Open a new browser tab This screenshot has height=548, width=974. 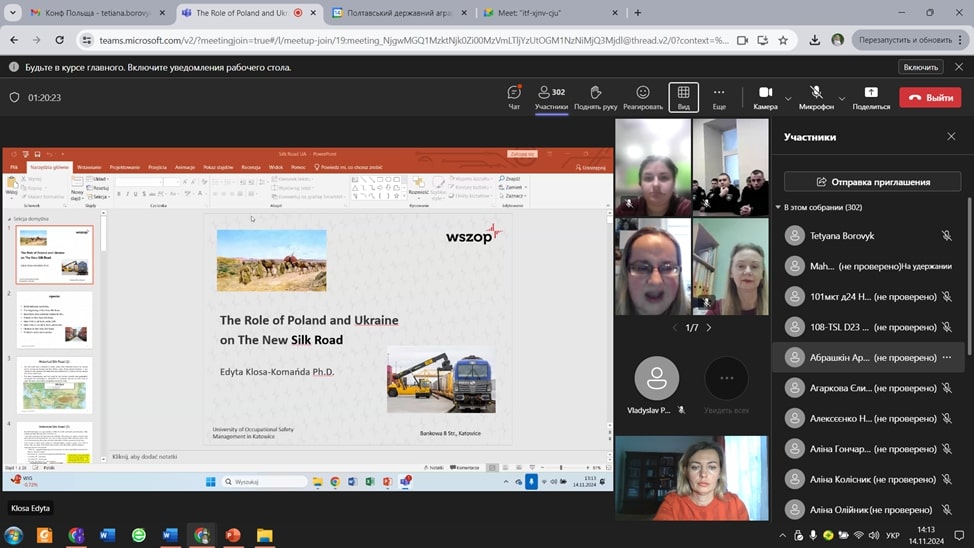click(x=637, y=12)
